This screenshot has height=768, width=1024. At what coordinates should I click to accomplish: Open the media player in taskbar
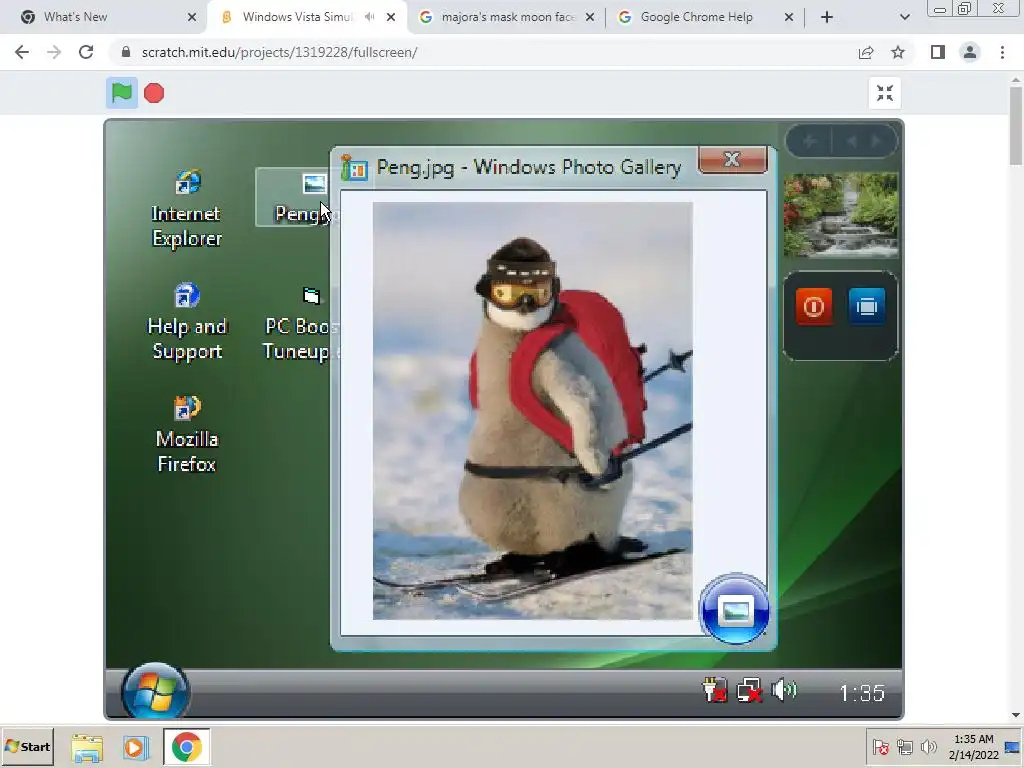tap(135, 747)
